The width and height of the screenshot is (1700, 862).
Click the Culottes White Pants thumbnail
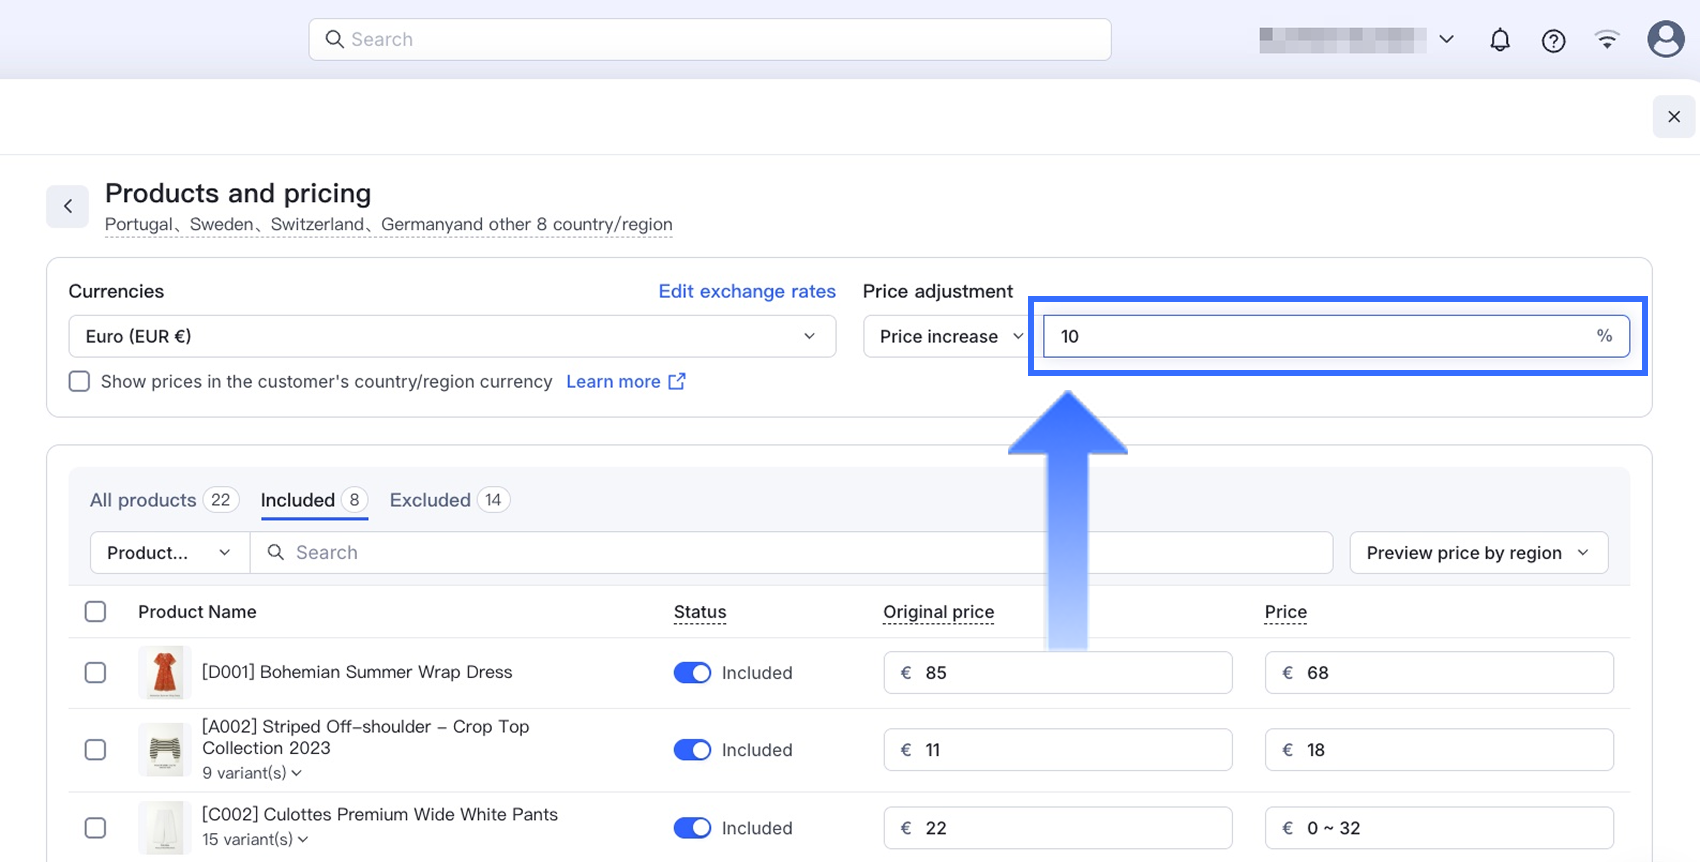coord(164,827)
